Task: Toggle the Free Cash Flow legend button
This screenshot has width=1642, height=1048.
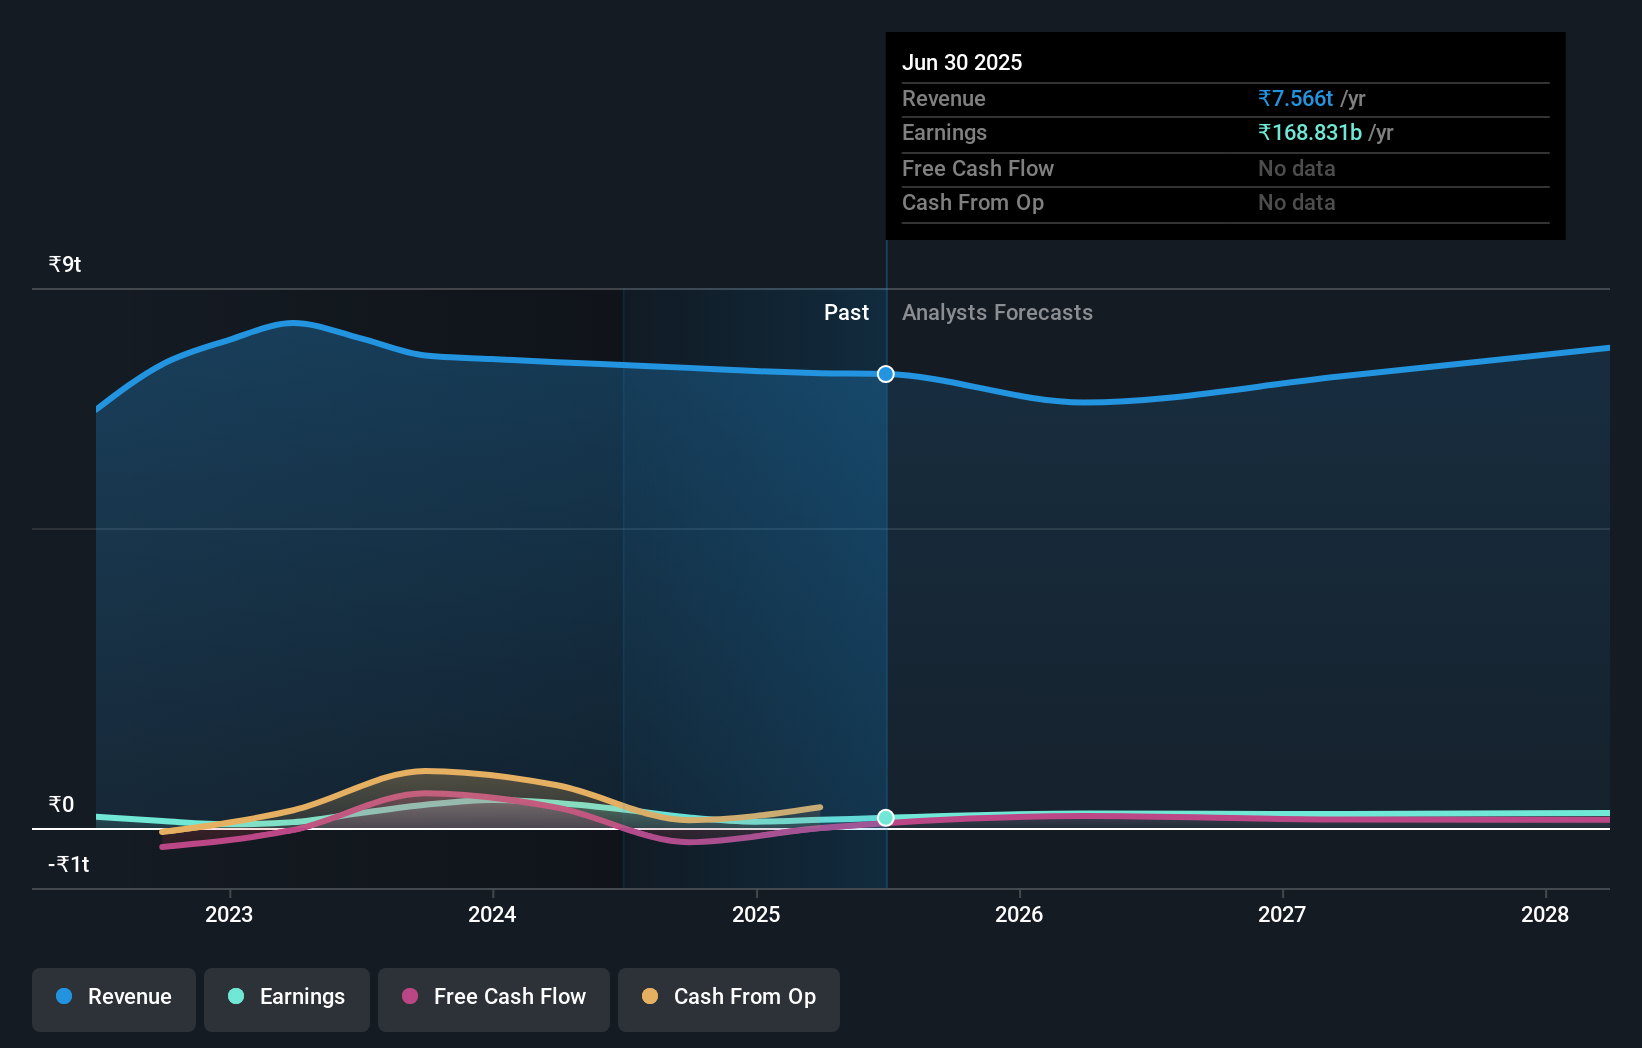Action: point(494,999)
